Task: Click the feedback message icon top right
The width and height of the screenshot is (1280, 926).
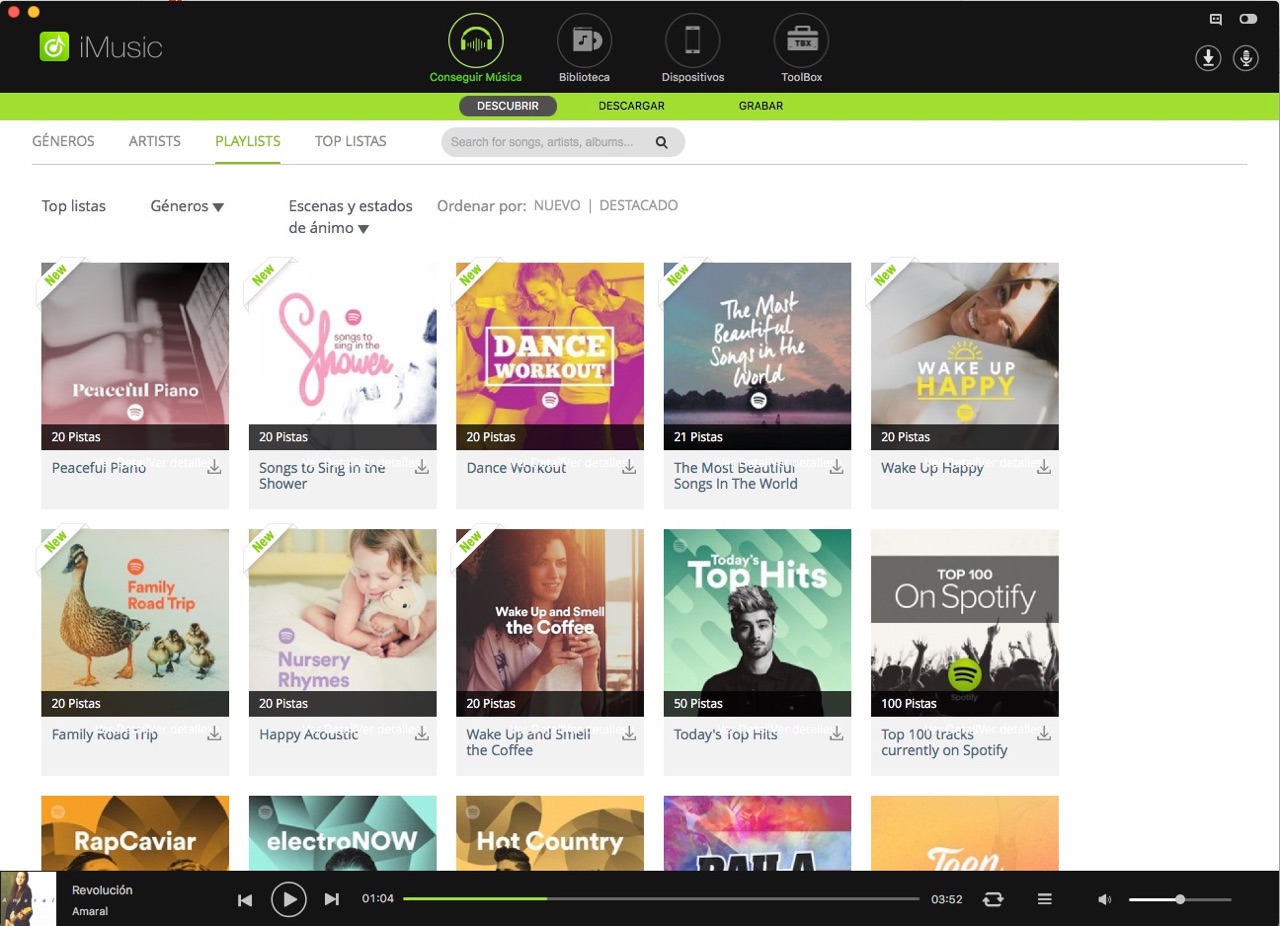Action: pos(1216,19)
